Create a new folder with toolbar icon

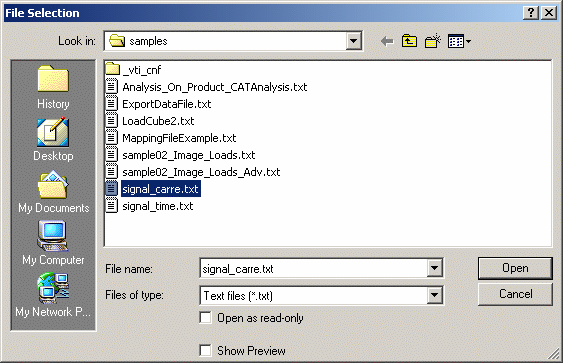(433, 41)
